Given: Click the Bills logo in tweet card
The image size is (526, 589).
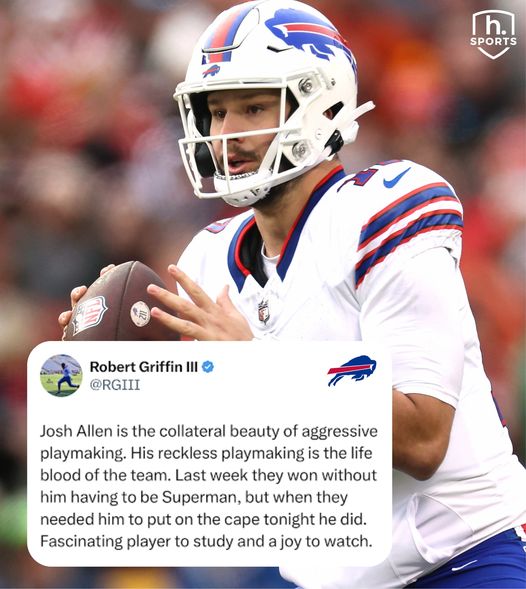Looking at the screenshot, I should [352, 370].
